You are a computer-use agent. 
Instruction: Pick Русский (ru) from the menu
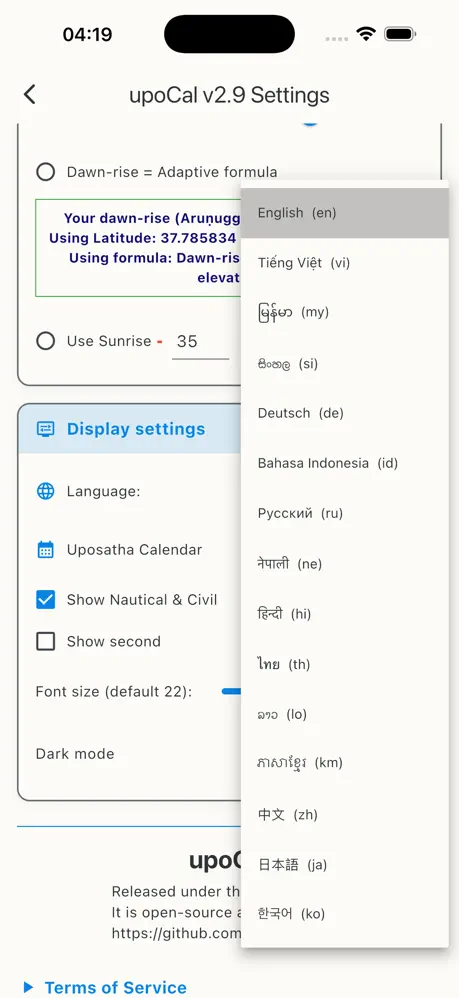pos(344,513)
